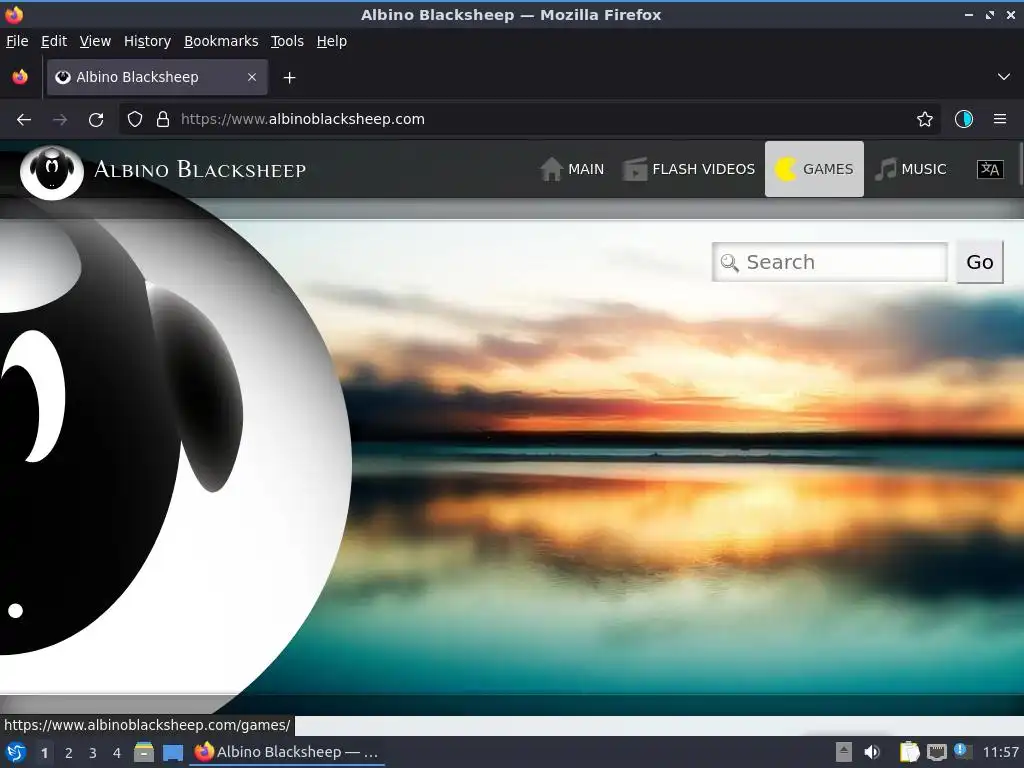Open the file manager taskbar icon
Image resolution: width=1024 pixels, height=768 pixels.
coord(144,752)
